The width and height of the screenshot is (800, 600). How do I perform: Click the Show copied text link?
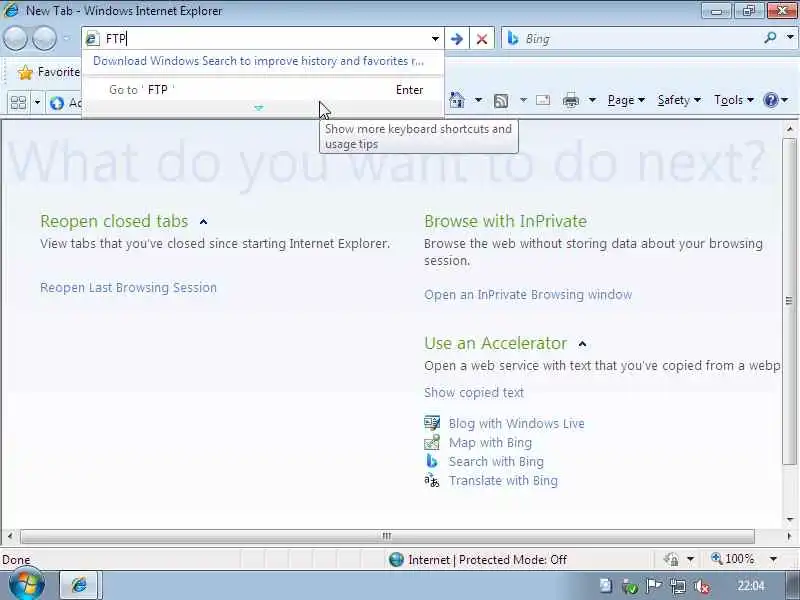point(474,393)
